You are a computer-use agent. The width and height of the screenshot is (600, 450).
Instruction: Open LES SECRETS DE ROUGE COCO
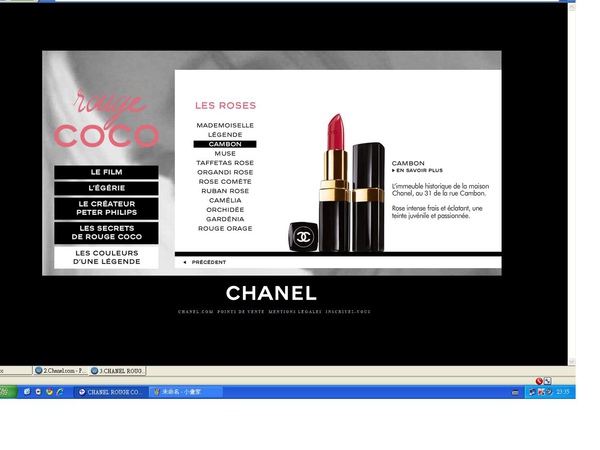click(106, 233)
